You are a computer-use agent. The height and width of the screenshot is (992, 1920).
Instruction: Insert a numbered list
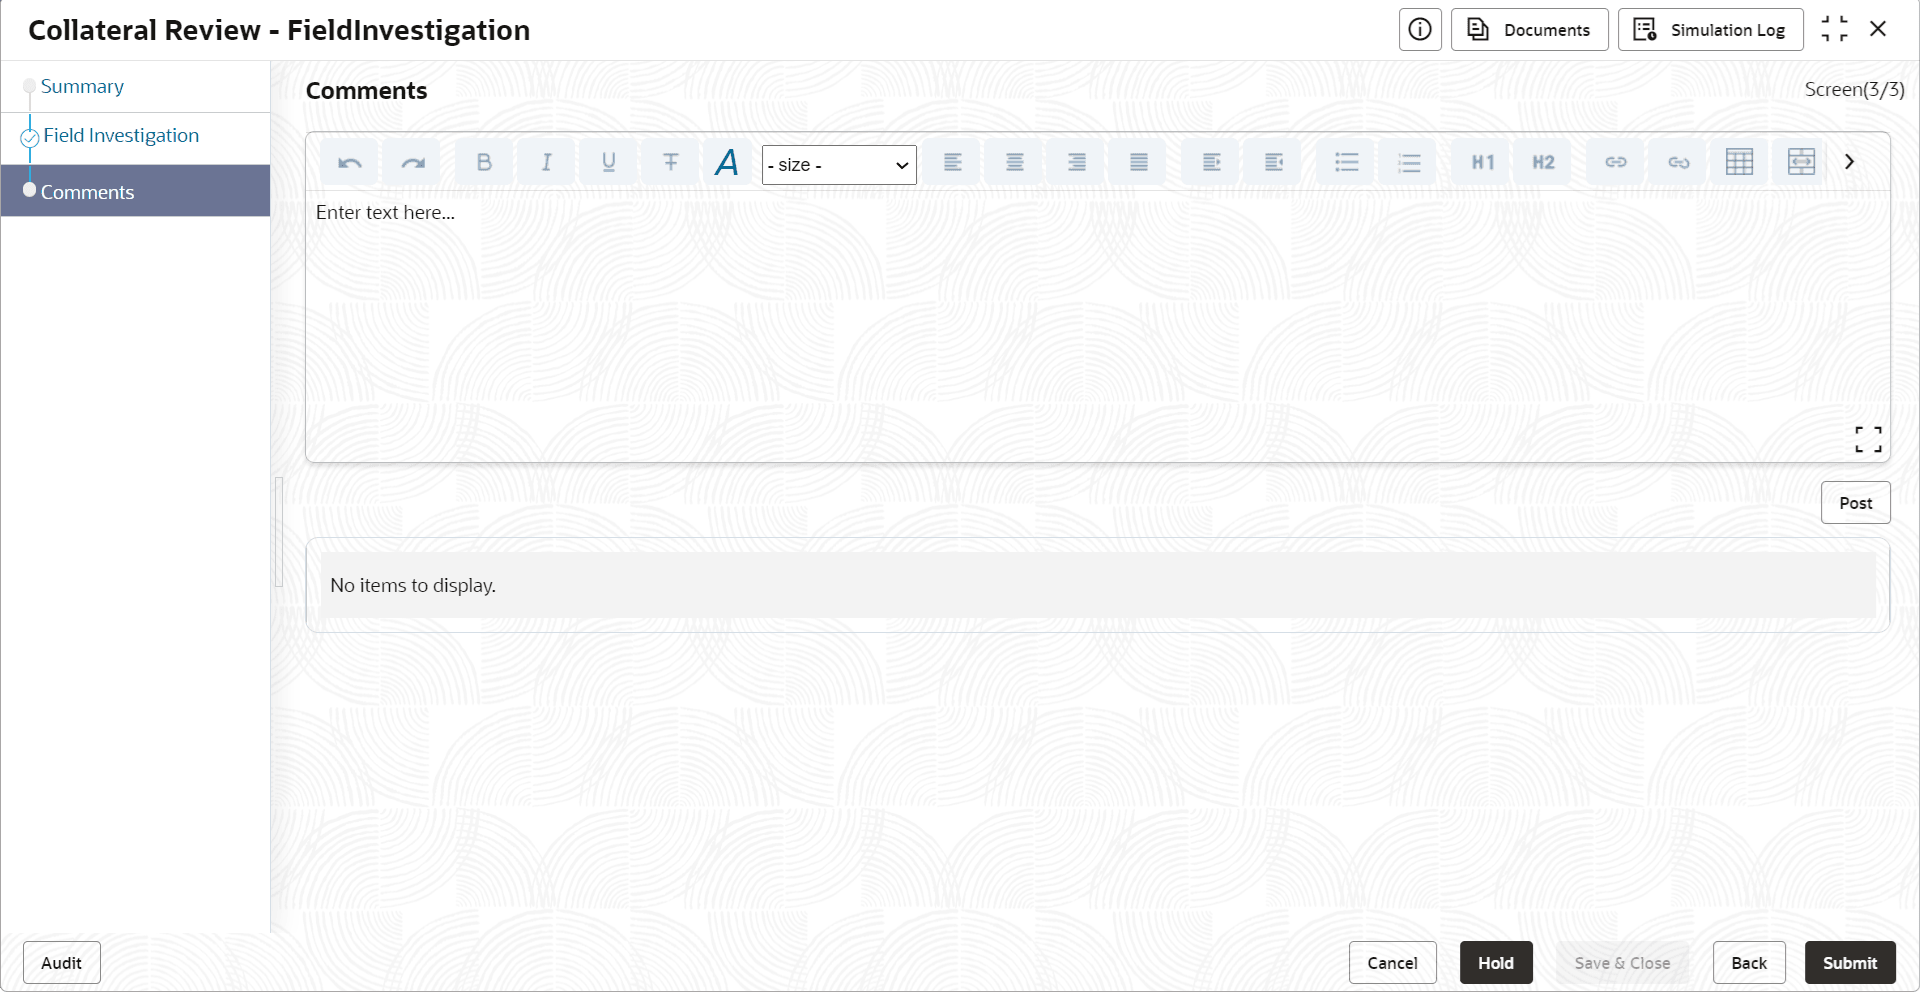[1409, 162]
